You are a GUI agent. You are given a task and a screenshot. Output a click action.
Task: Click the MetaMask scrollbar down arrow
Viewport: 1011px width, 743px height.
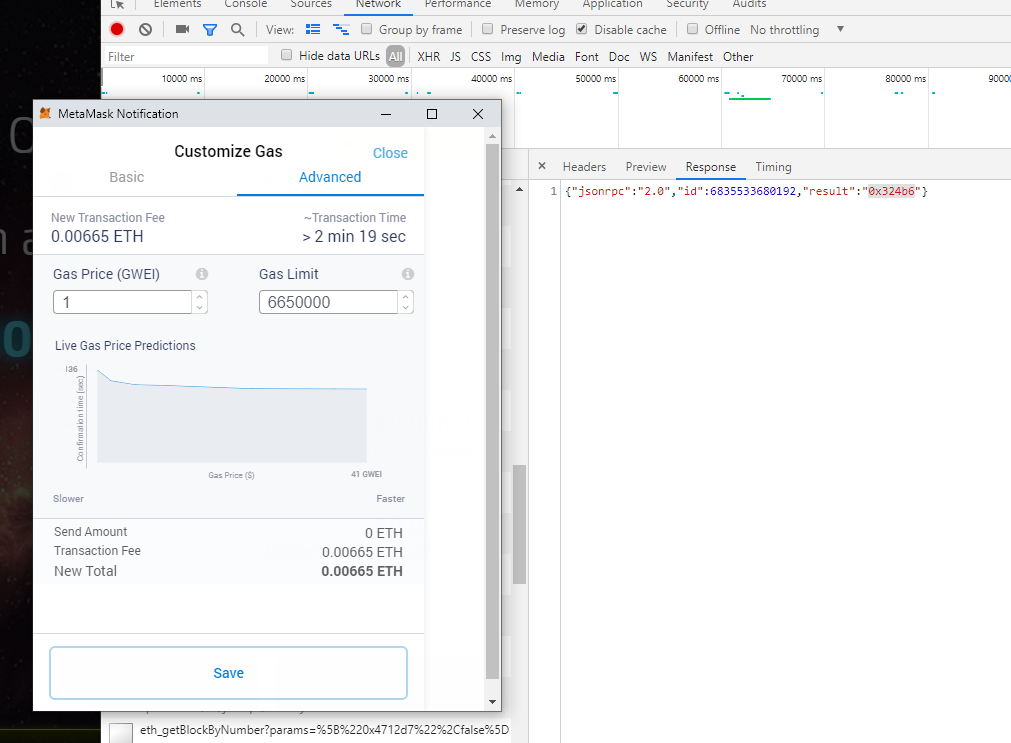pos(493,702)
